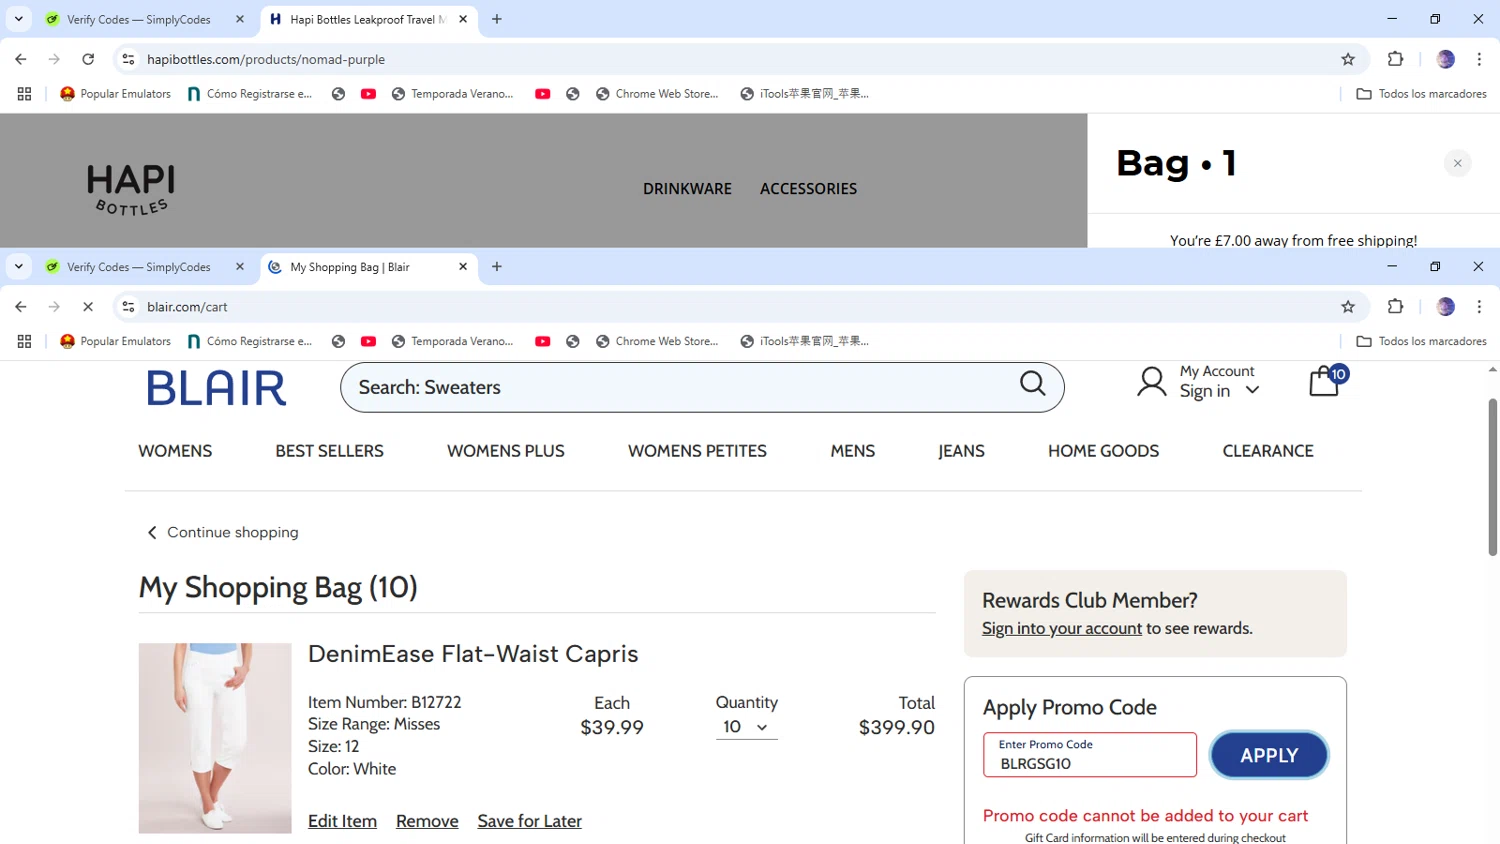Viewport: 1500px width, 844px height.
Task: Open the Chrome Web Store bookmark in the Blair window
Action: click(x=657, y=341)
